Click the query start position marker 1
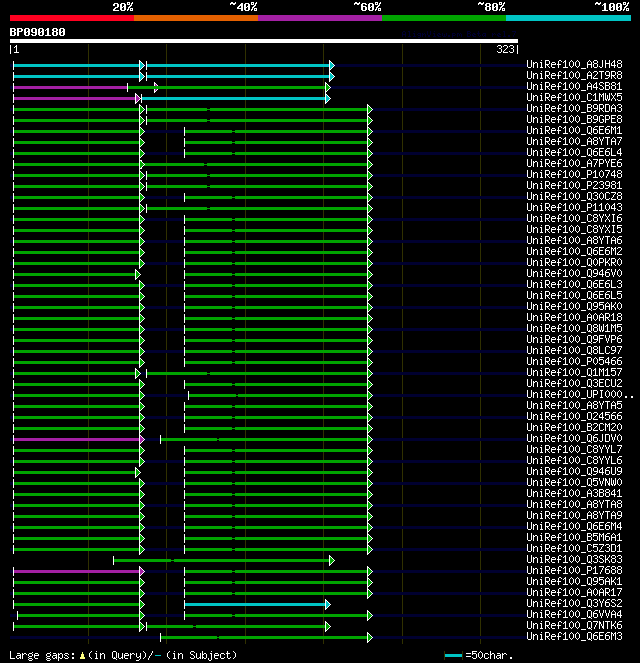Image resolution: width=640 pixels, height=663 pixels. coord(15,49)
